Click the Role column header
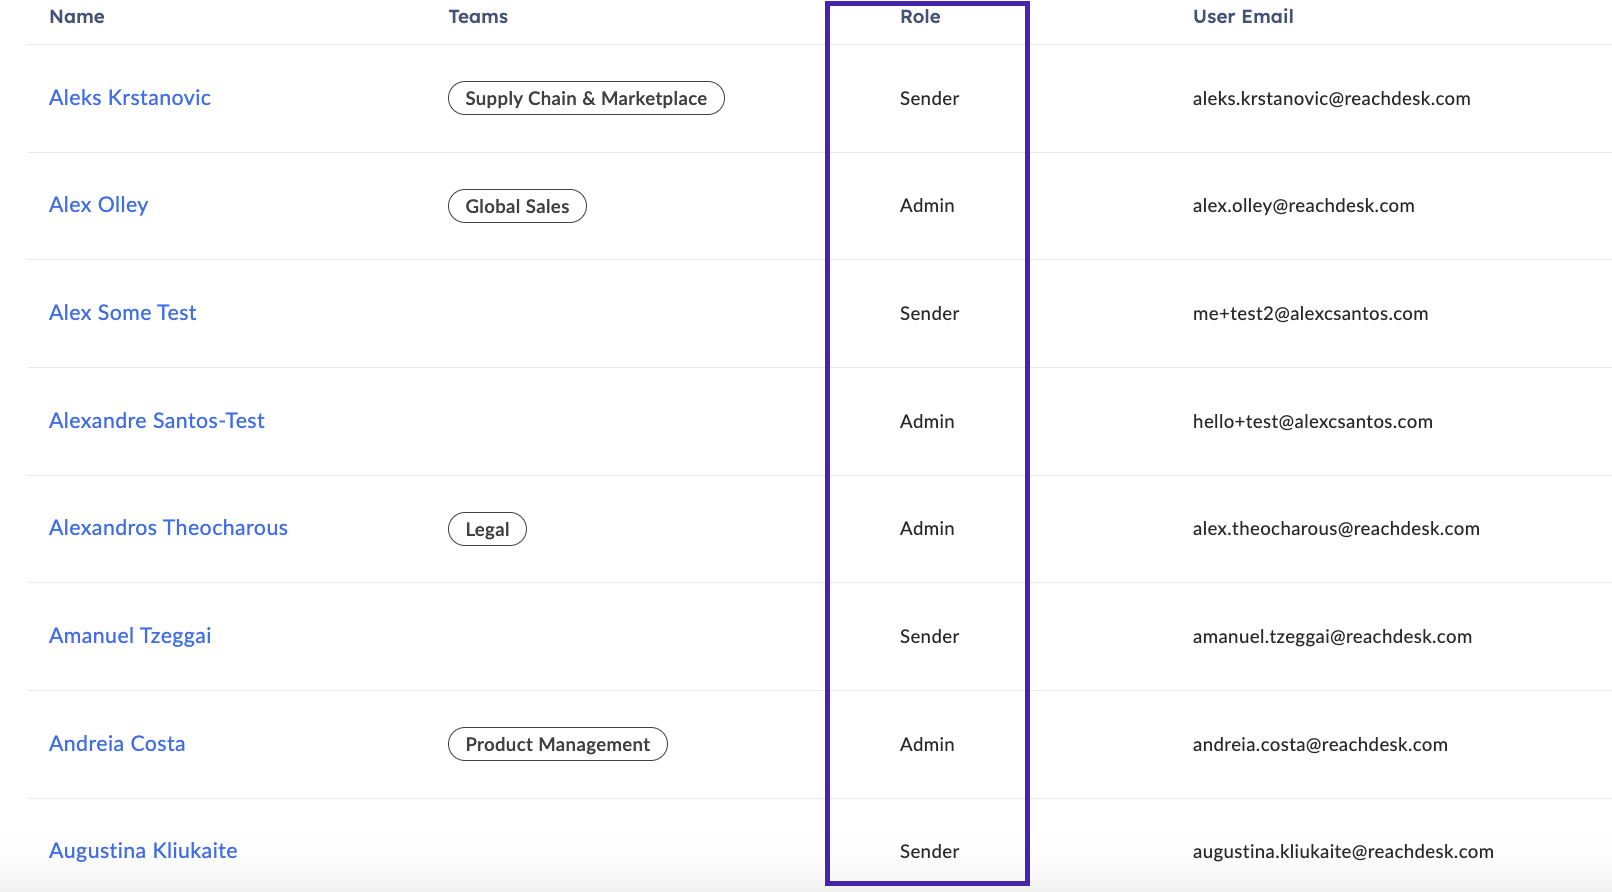Screen dimensions: 1612x892 tap(920, 17)
